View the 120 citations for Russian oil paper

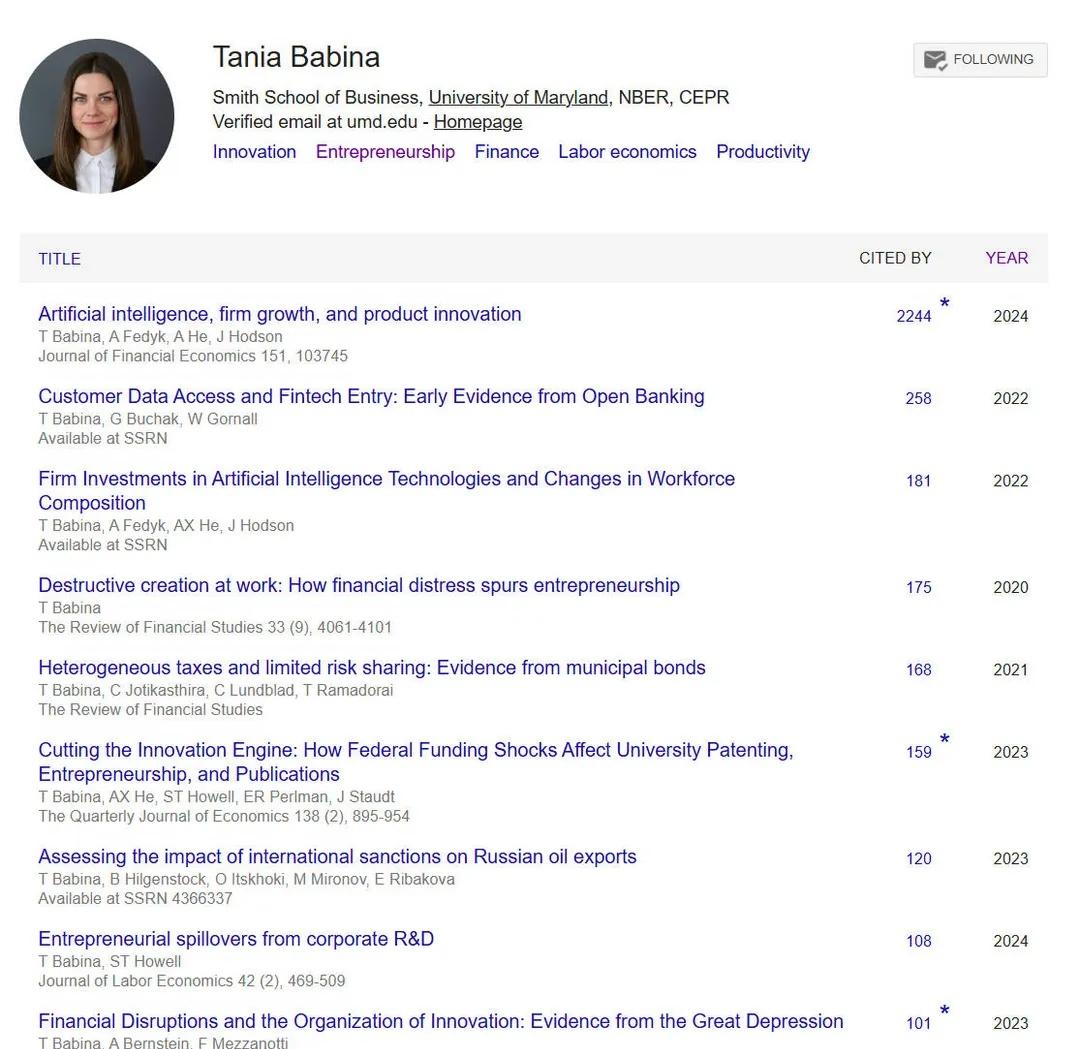pos(918,859)
